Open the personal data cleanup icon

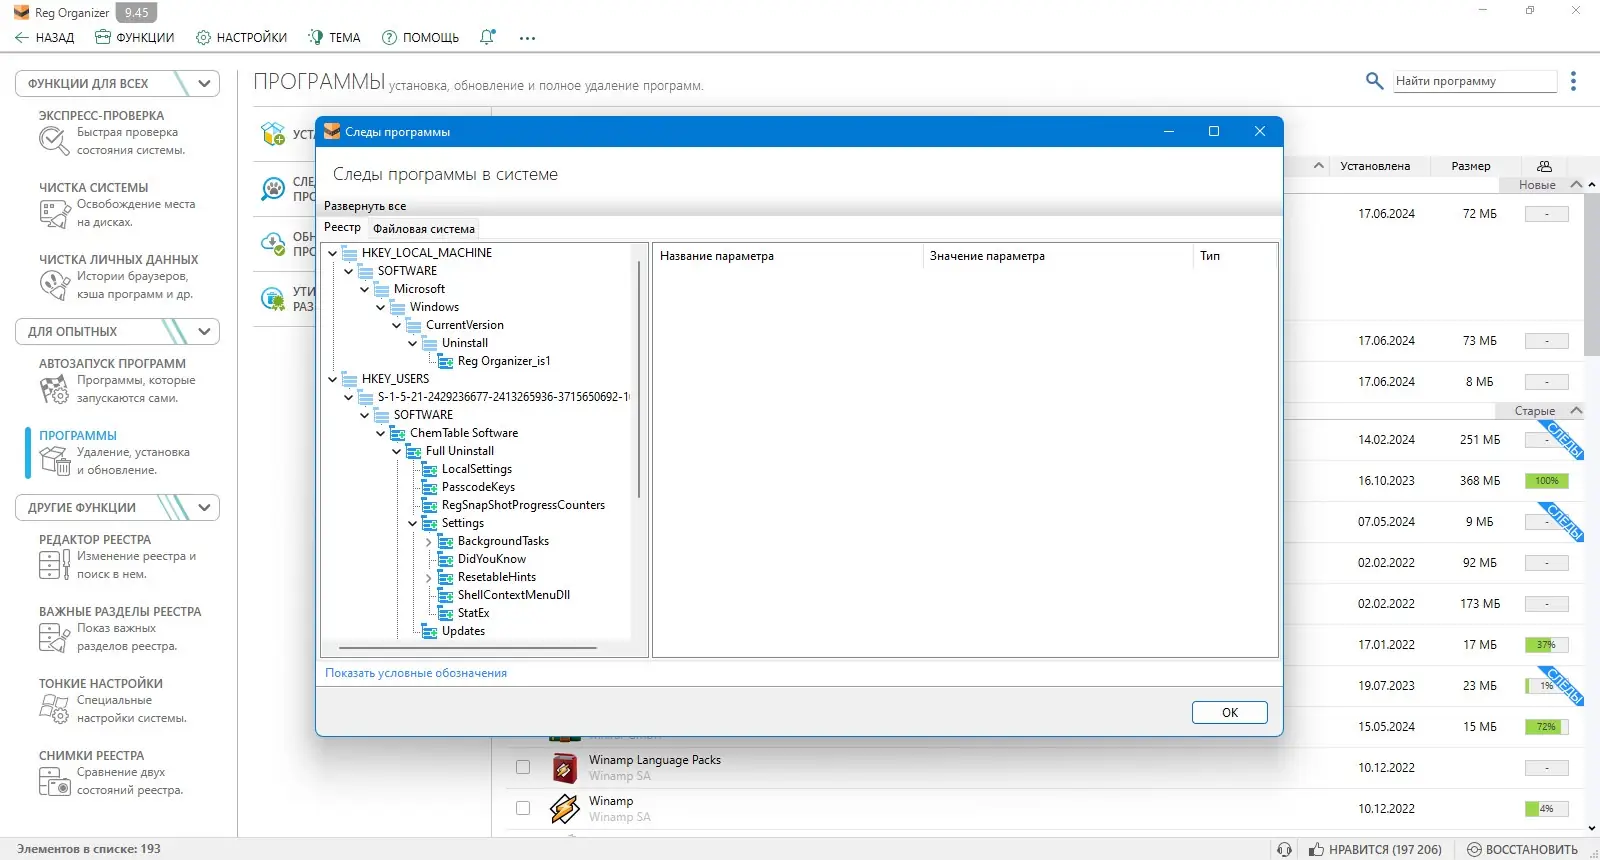53,285
